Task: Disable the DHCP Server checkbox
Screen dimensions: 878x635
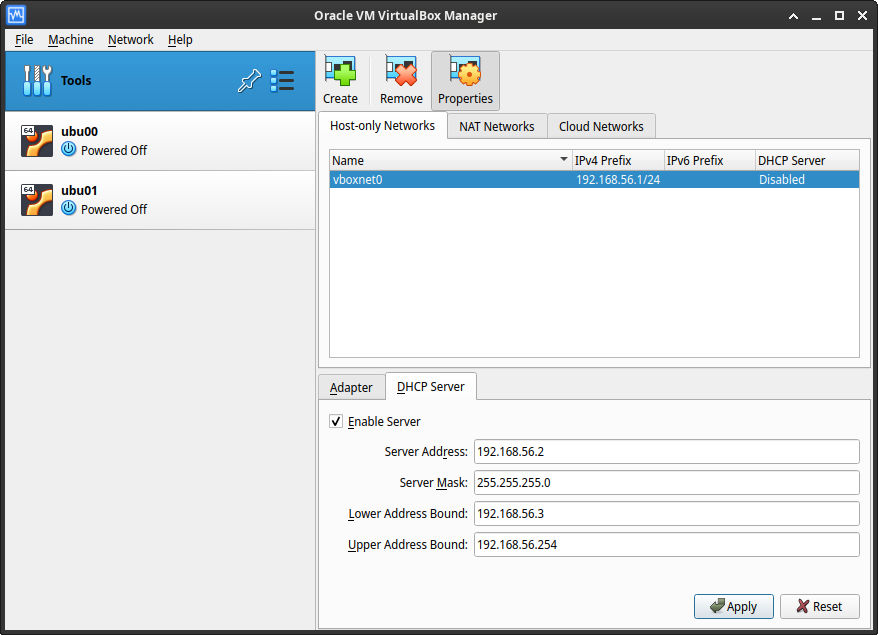Action: pyautogui.click(x=336, y=421)
